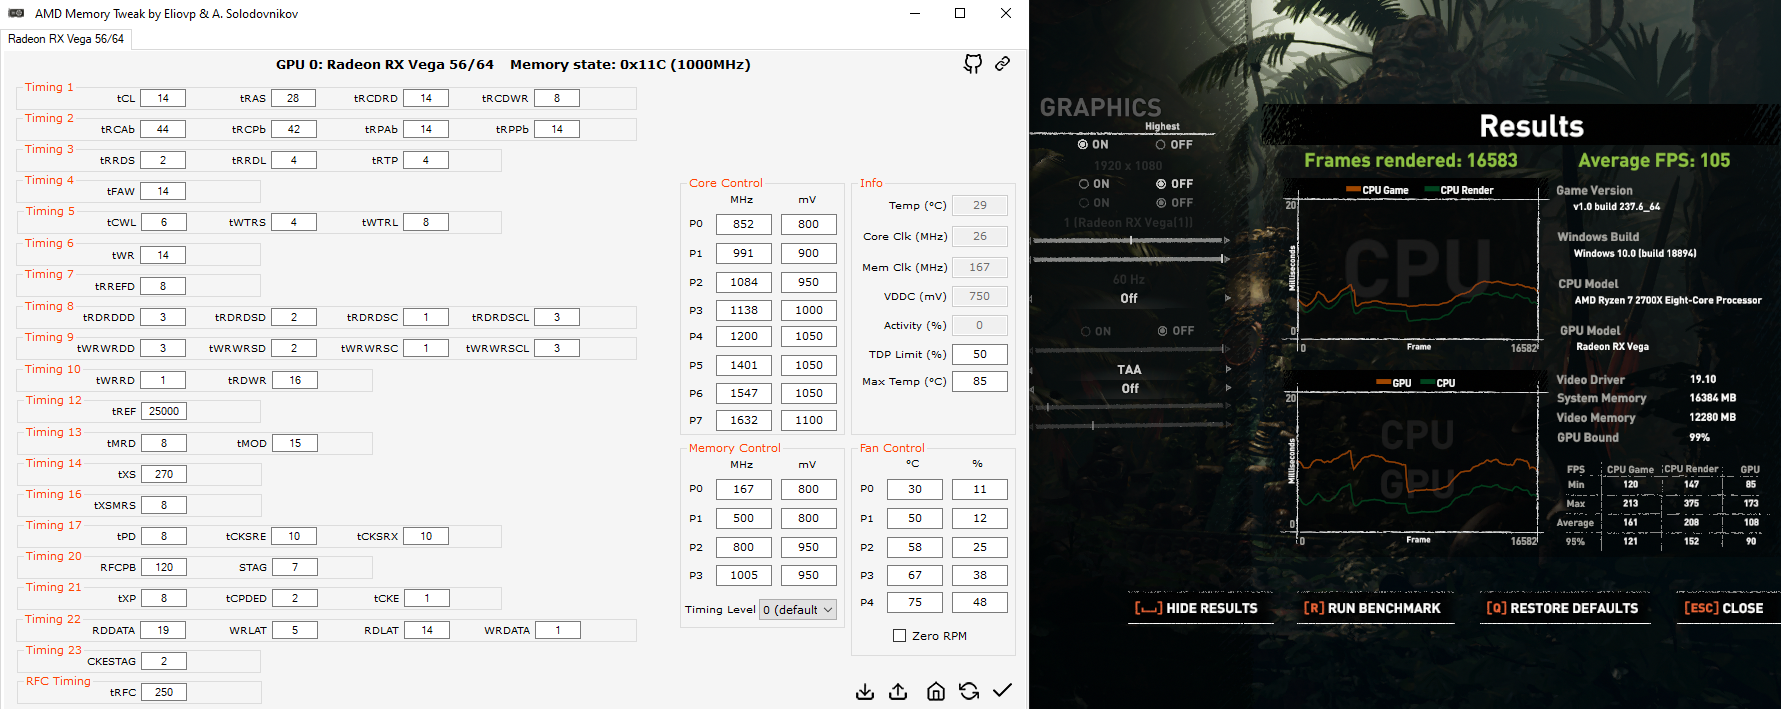Viewport: 1781px width, 709px height.
Task: Click right arrow of Off below TAA
Action: (x=1228, y=388)
